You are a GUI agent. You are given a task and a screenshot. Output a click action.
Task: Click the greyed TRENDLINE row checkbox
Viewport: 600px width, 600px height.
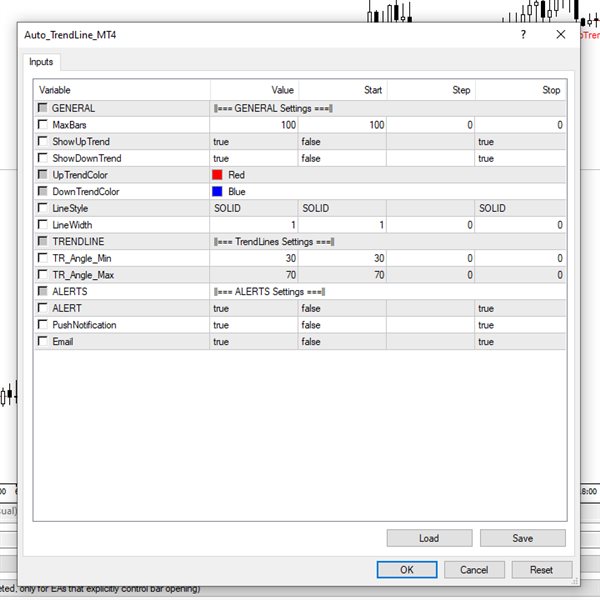(42, 241)
